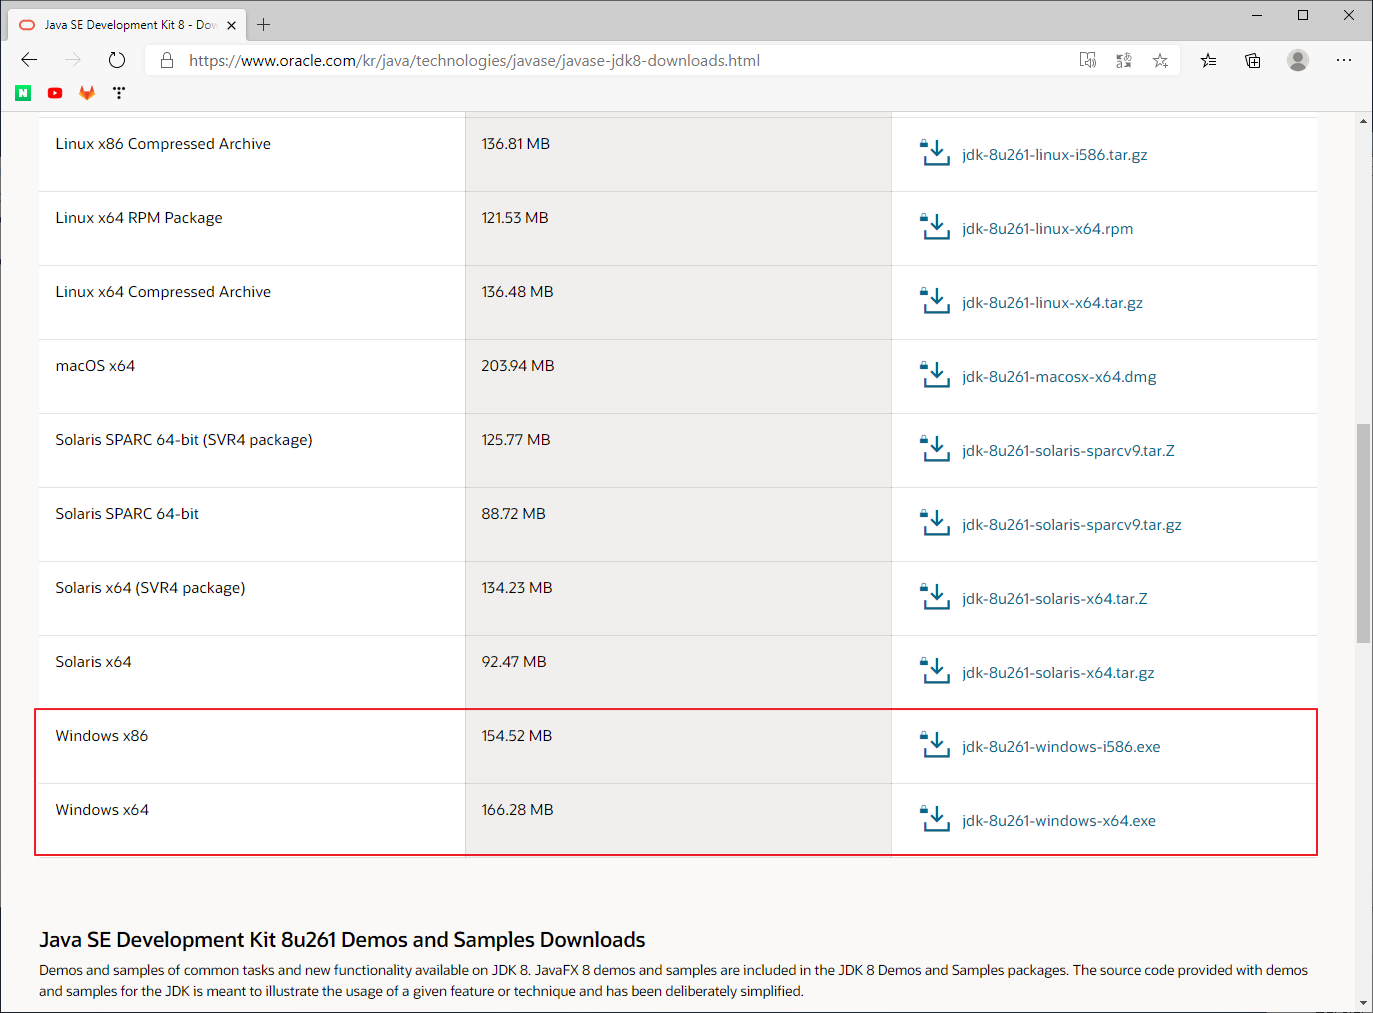Open the Naver bookmark icon

pos(23,93)
